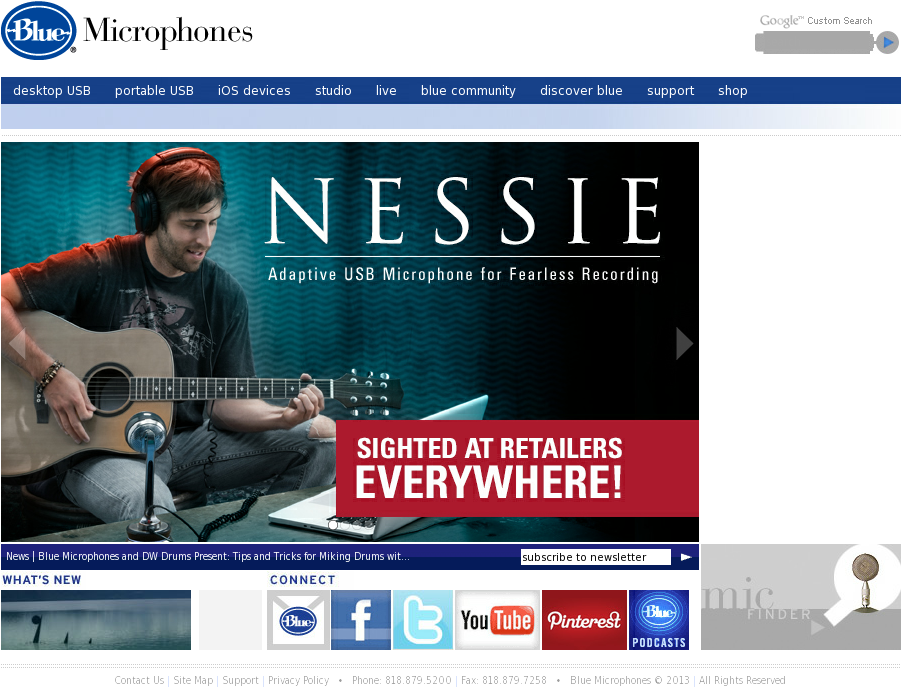Open the Pinterest icon
Viewport: 901px width, 687px height.
[584, 620]
